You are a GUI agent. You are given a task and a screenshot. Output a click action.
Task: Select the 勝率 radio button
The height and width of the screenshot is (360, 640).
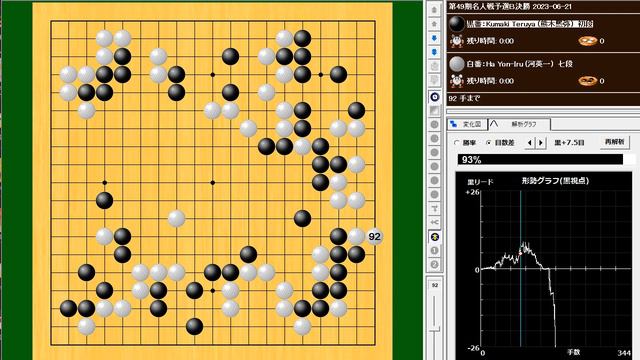click(x=457, y=143)
